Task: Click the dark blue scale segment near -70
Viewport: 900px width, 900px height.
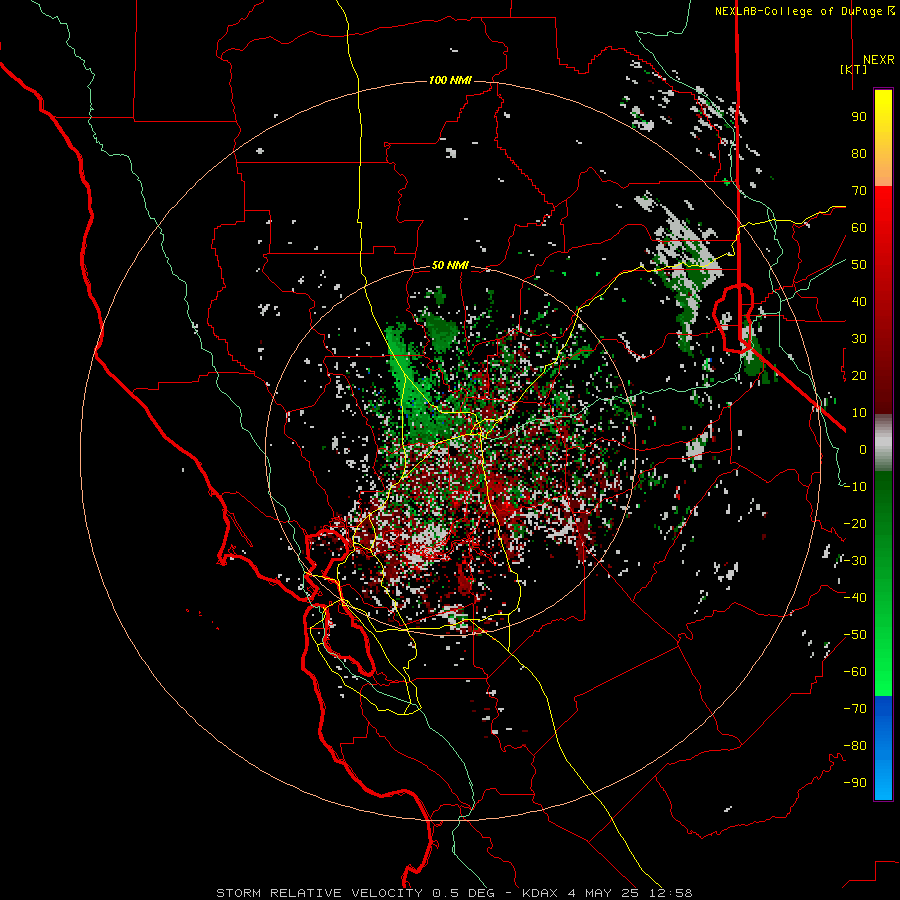Action: 883,712
